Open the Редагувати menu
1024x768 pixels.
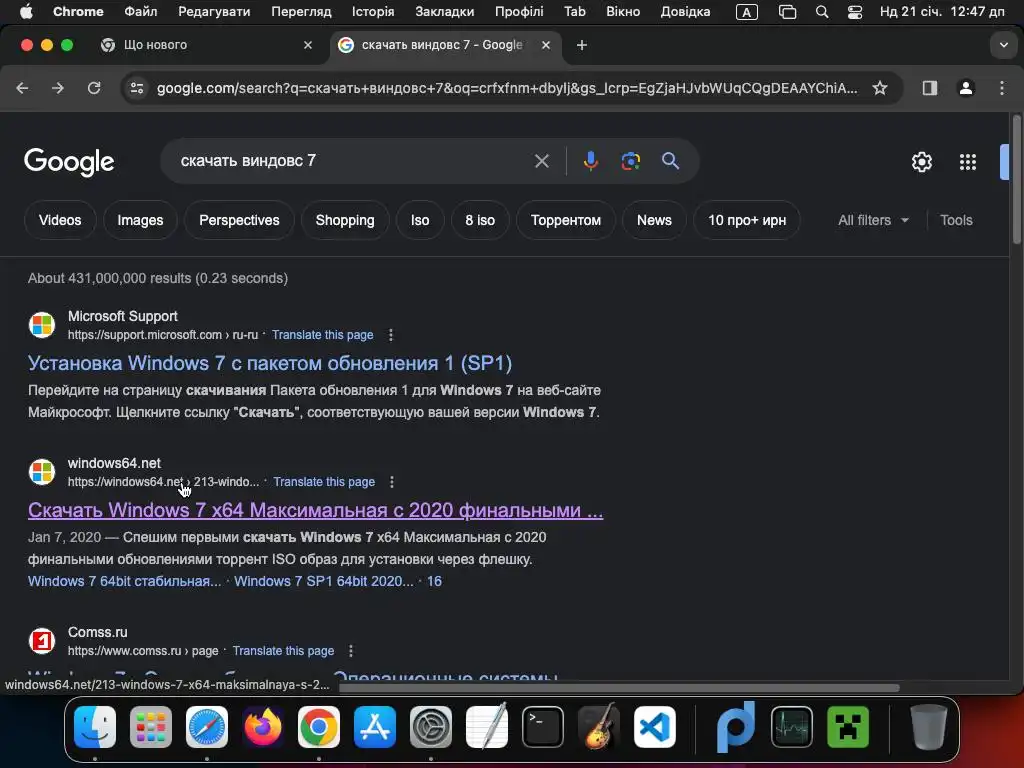pos(214,12)
